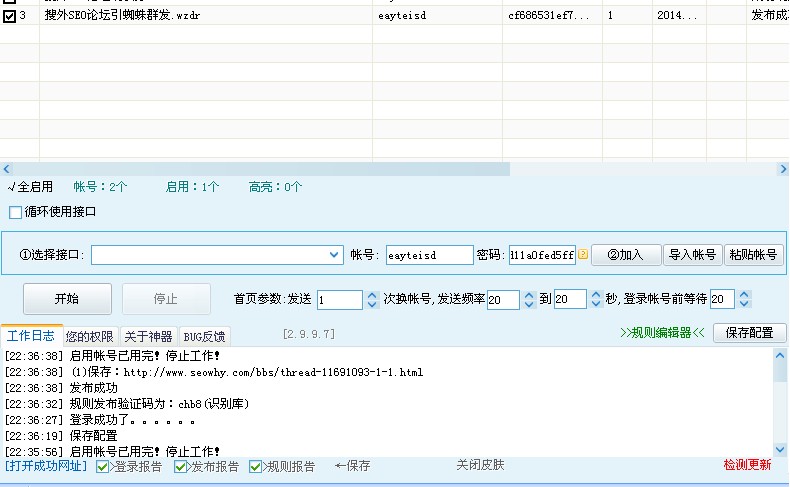Click the 登录帐号前等待 input field
This screenshot has width=790, height=487.
click(721, 300)
